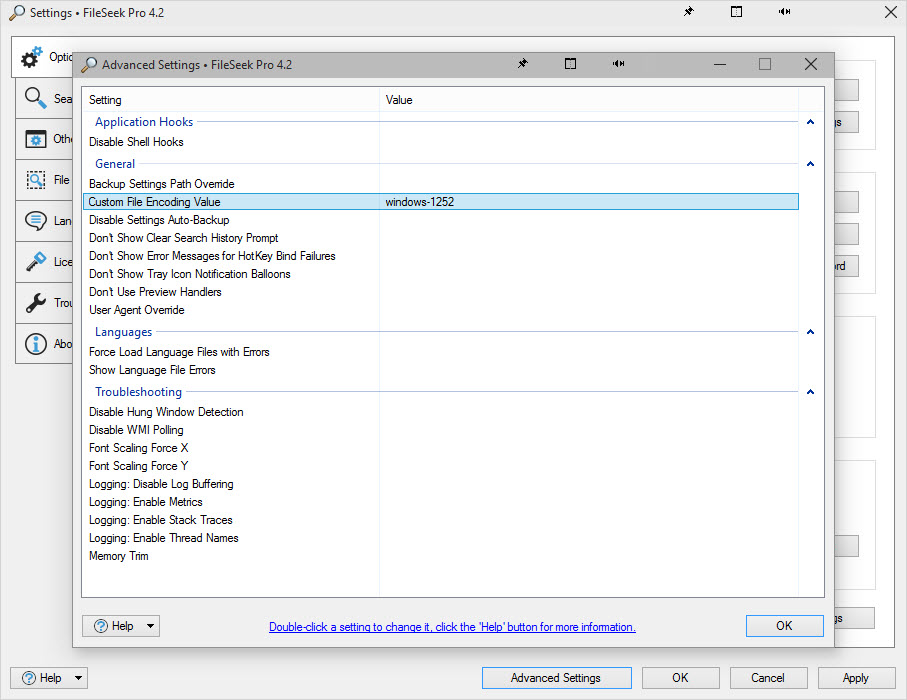
Task: Click the gears icon of the Options tab
Action: 32,57
